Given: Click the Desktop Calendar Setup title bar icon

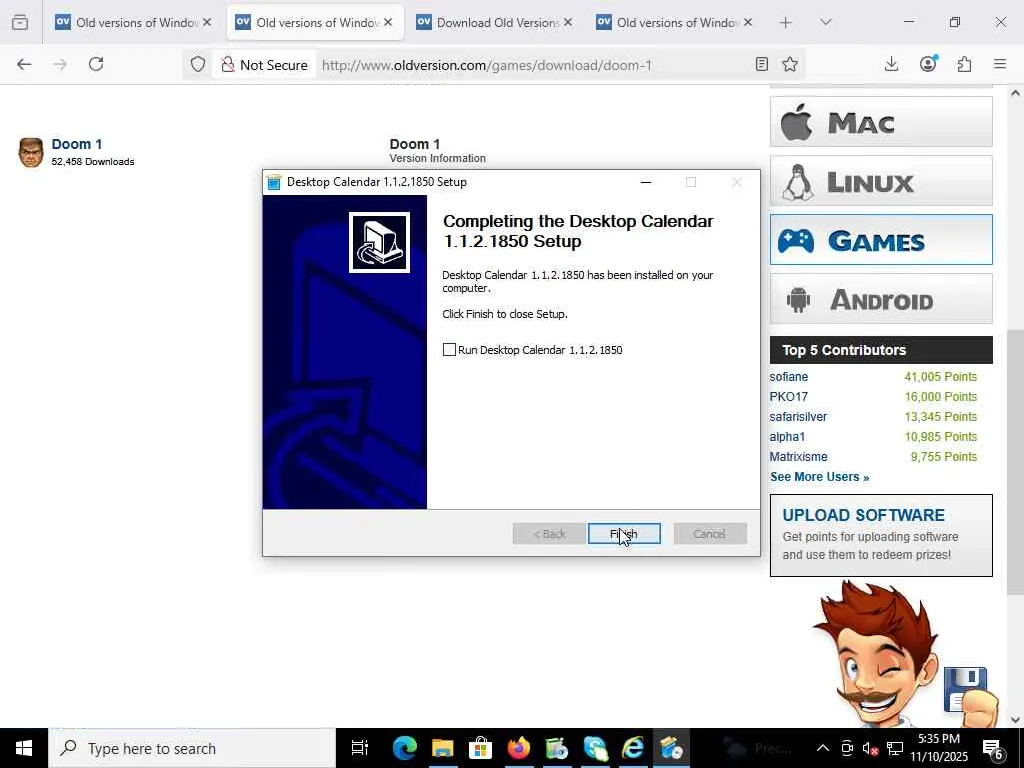Looking at the screenshot, I should click(x=274, y=182).
